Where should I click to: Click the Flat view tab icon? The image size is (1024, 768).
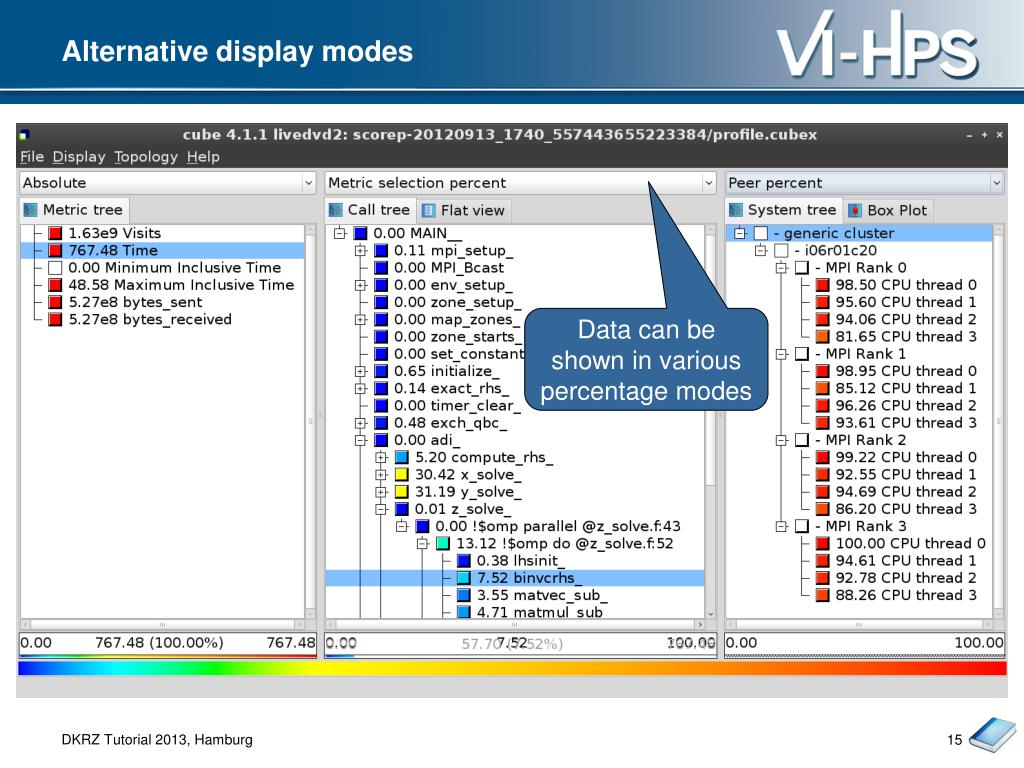pos(429,210)
